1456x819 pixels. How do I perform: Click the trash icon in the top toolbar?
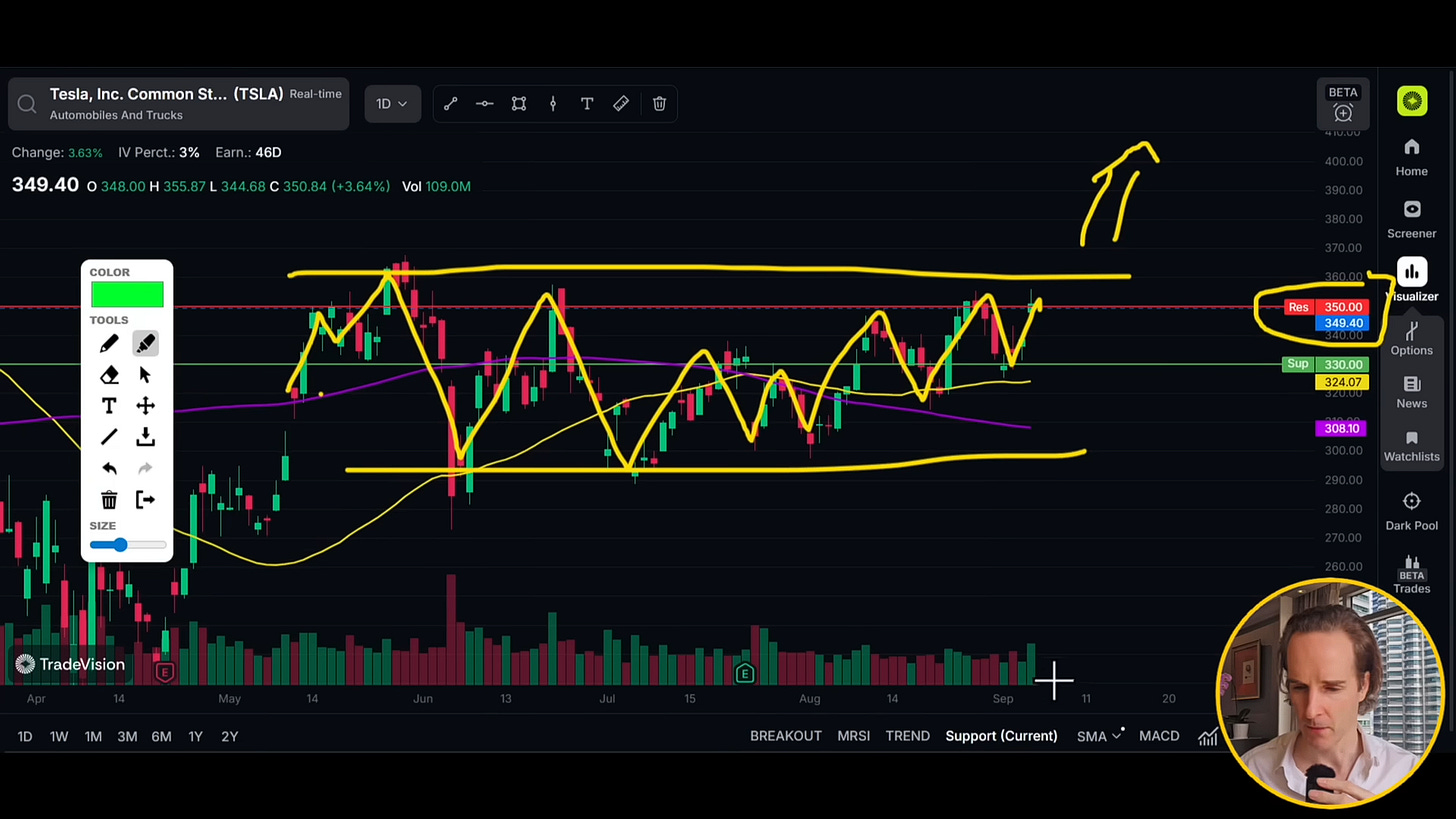tap(659, 104)
